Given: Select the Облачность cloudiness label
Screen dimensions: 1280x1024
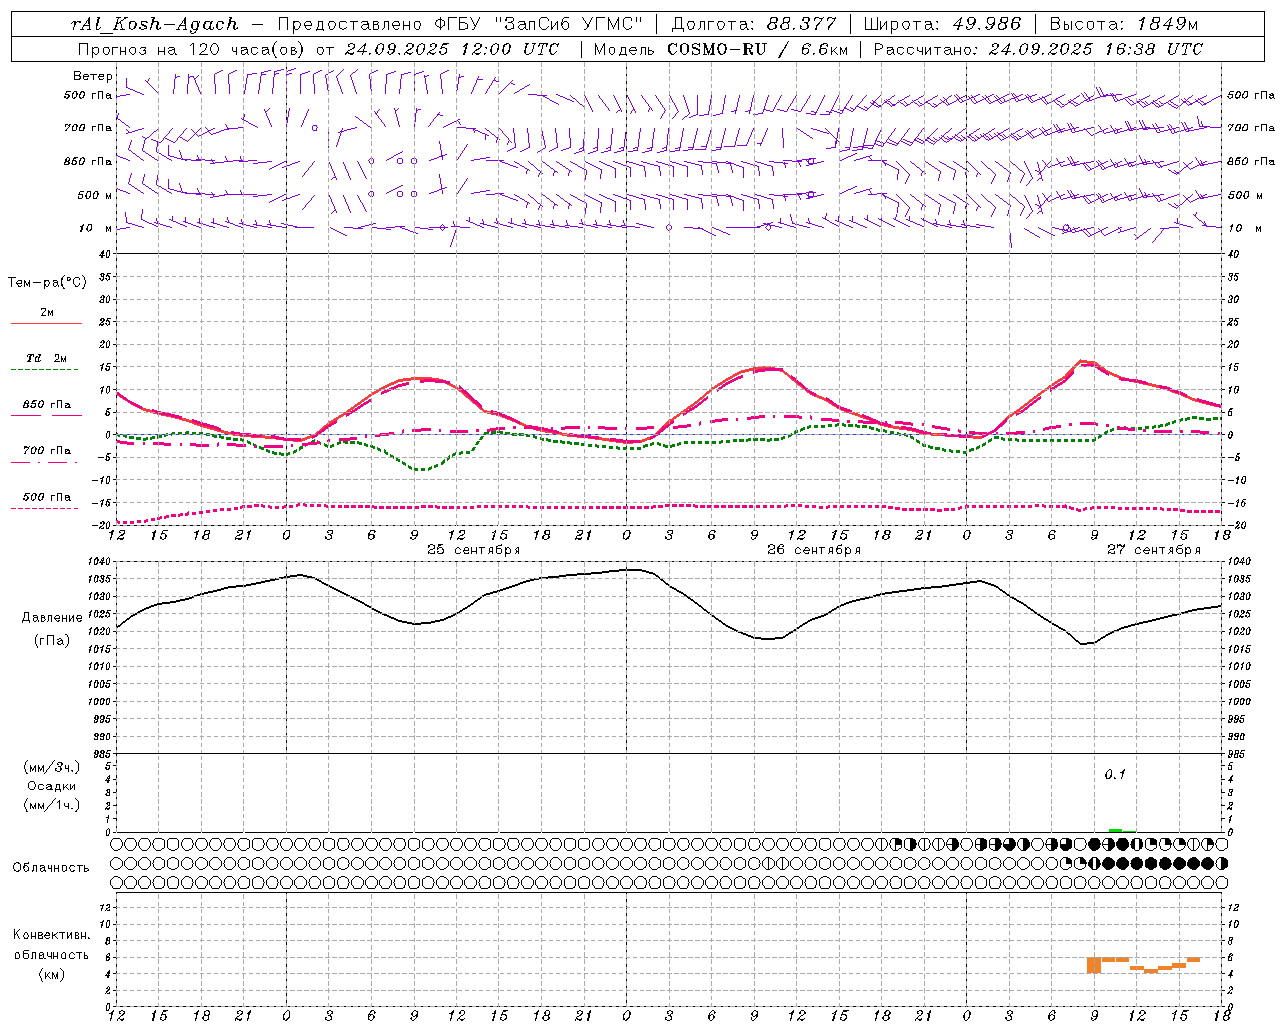Looking at the screenshot, I should click(x=51, y=868).
